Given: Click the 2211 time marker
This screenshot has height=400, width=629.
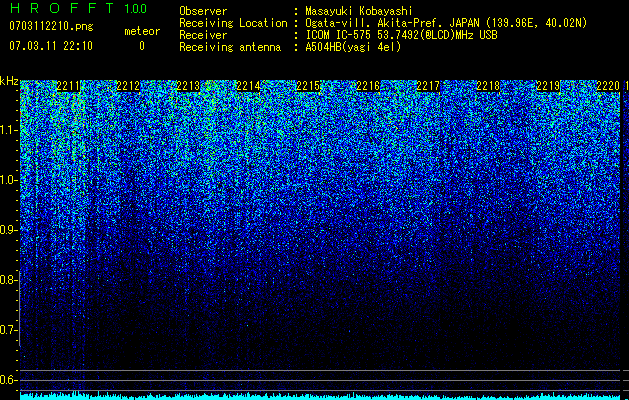Looking at the screenshot, I should pyautogui.click(x=68, y=86).
